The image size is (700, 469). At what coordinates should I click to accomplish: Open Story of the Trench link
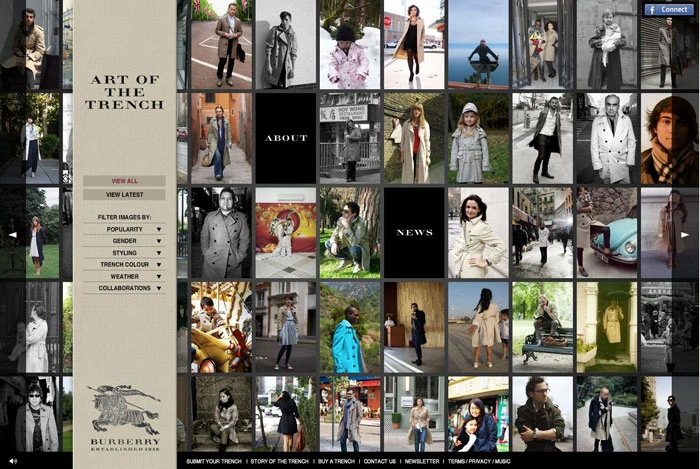pos(279,462)
